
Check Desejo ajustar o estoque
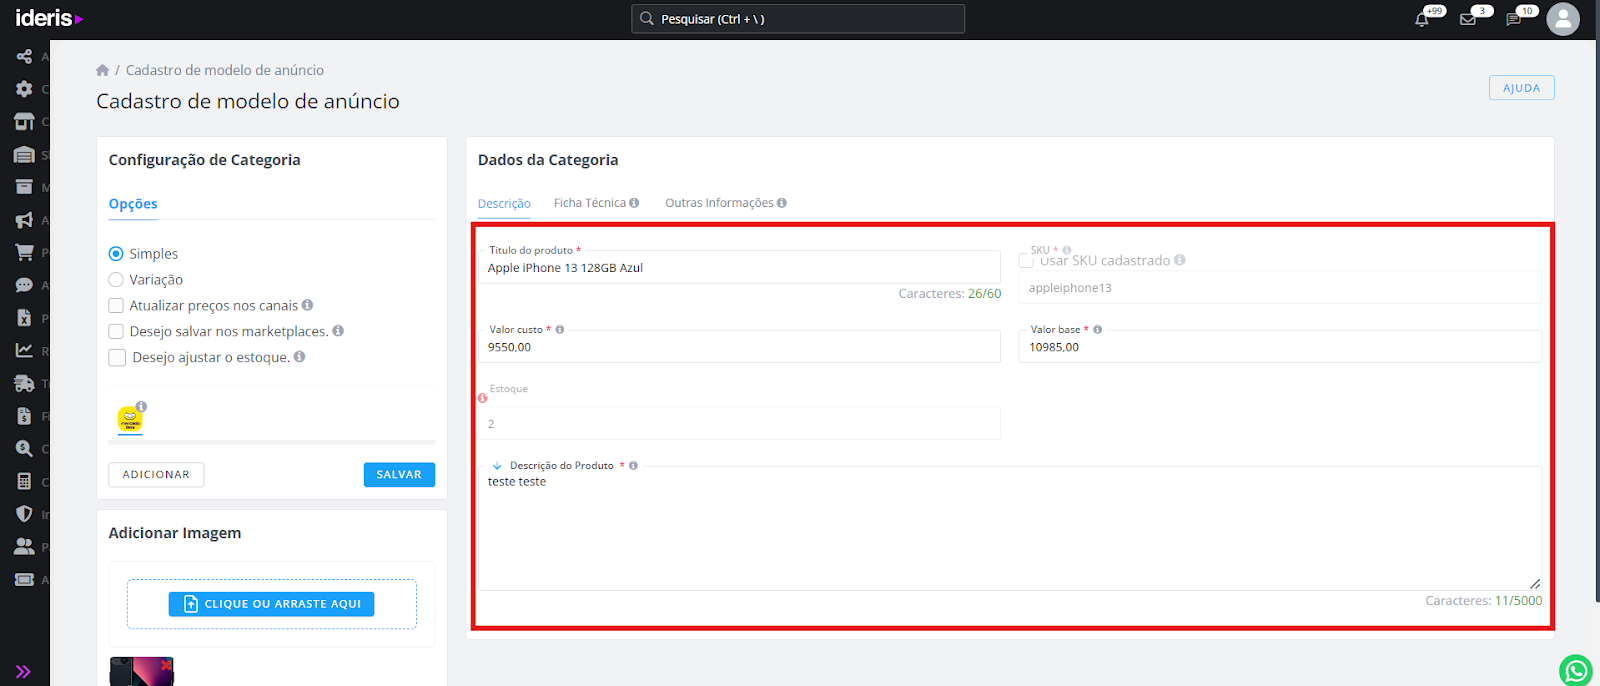[117, 358]
